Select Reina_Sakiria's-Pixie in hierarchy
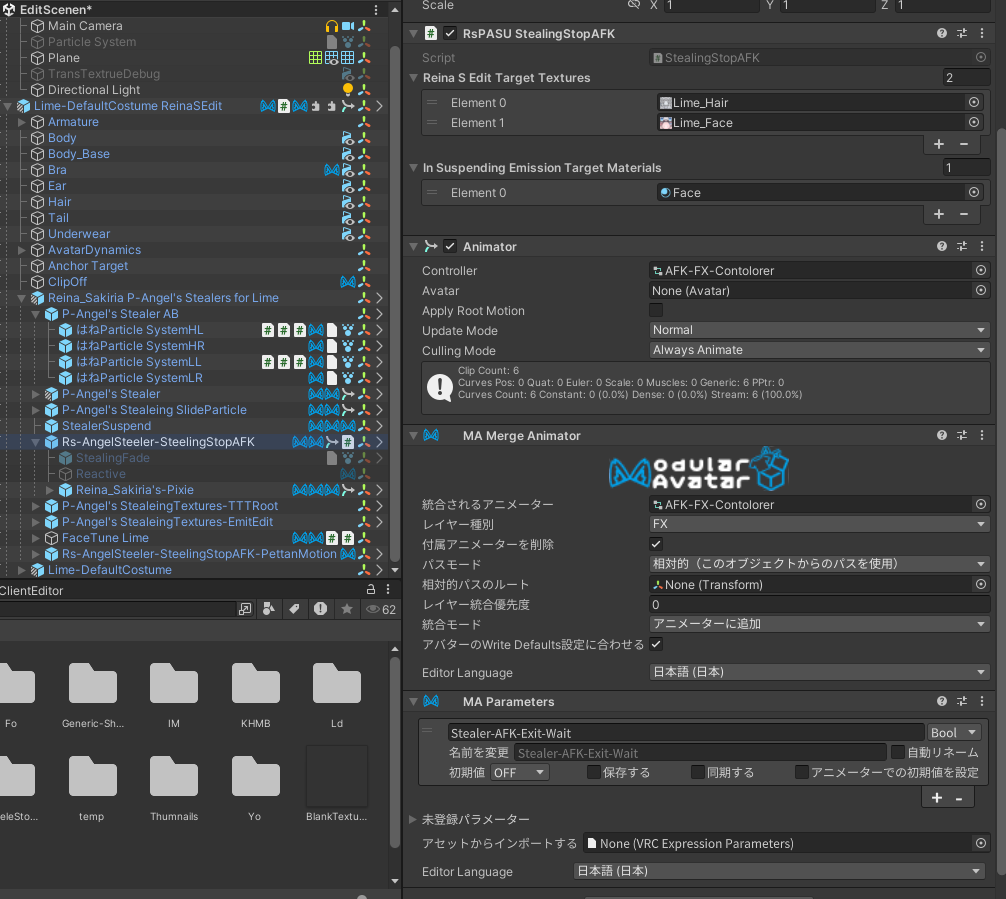The image size is (1006, 899). click(135, 490)
